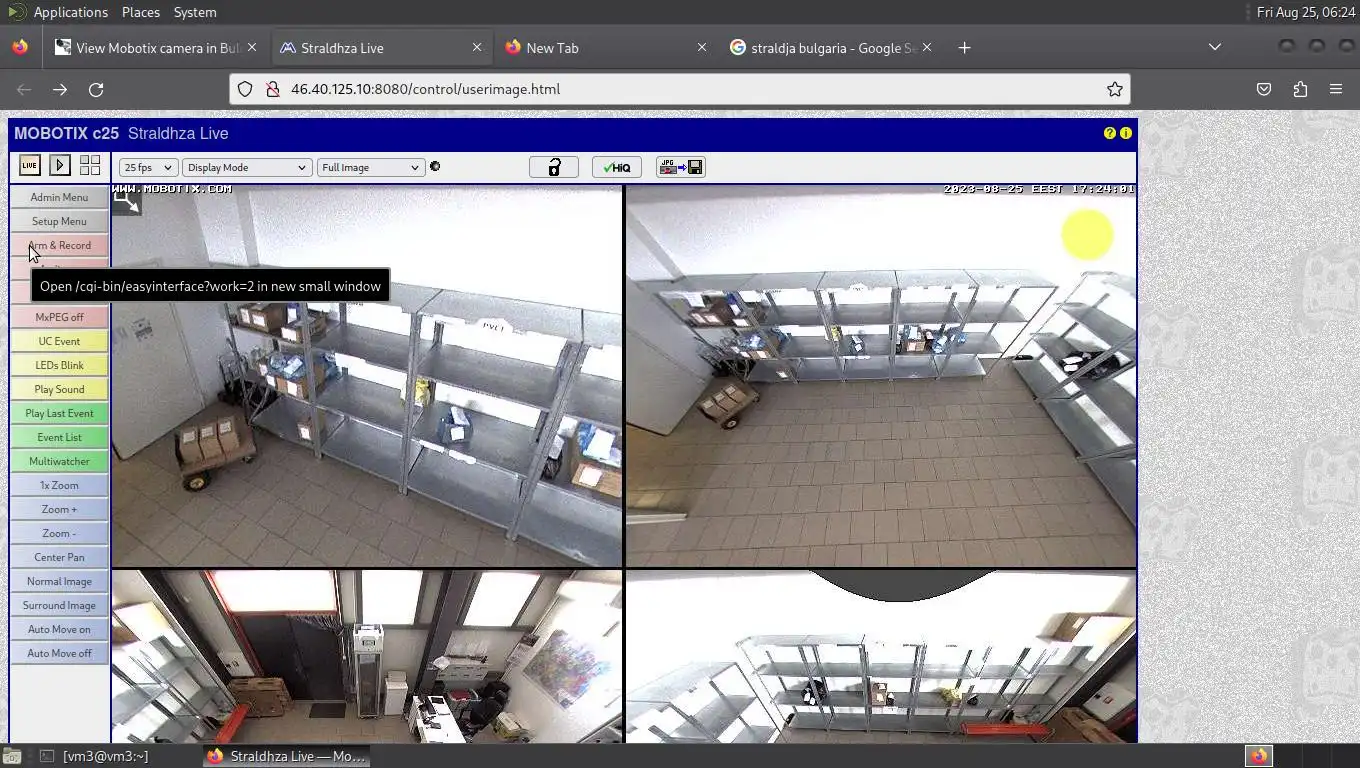Open the multiview grid icon
The height and width of the screenshot is (768, 1360).
pyautogui.click(x=90, y=166)
